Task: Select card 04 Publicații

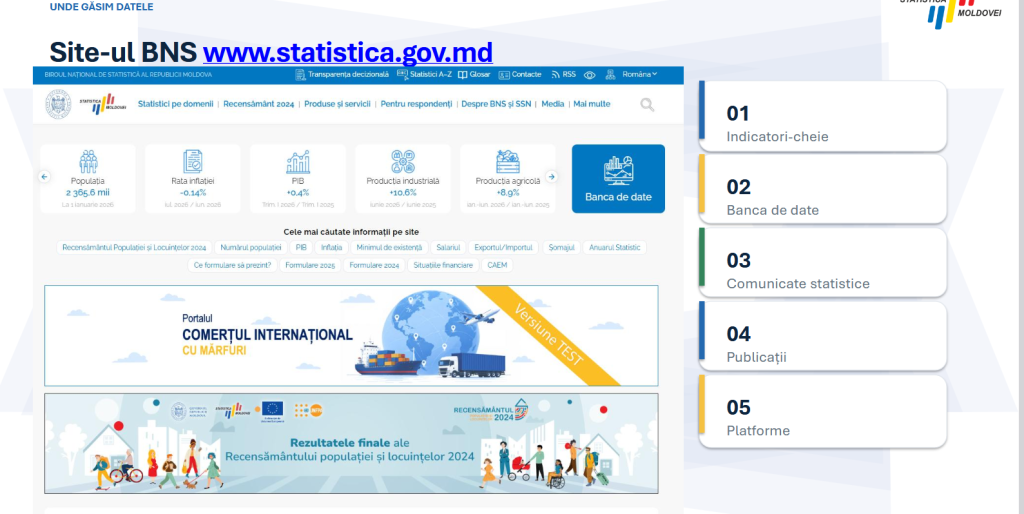Action: (x=823, y=337)
